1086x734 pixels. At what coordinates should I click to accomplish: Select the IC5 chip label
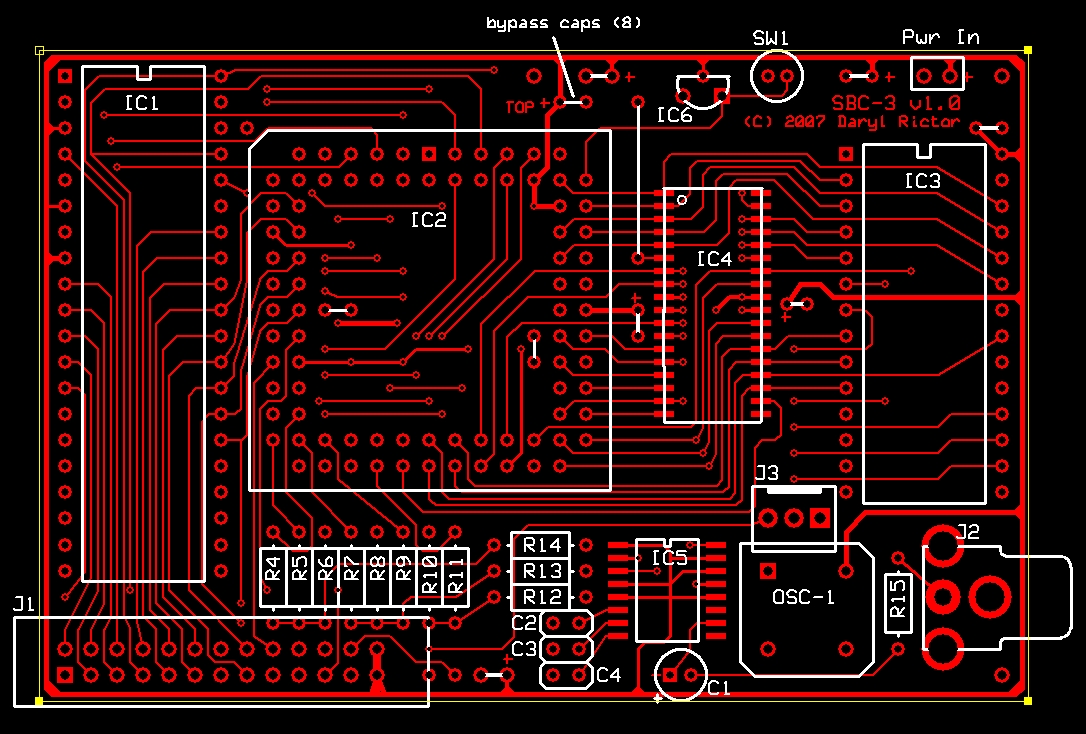(x=669, y=557)
